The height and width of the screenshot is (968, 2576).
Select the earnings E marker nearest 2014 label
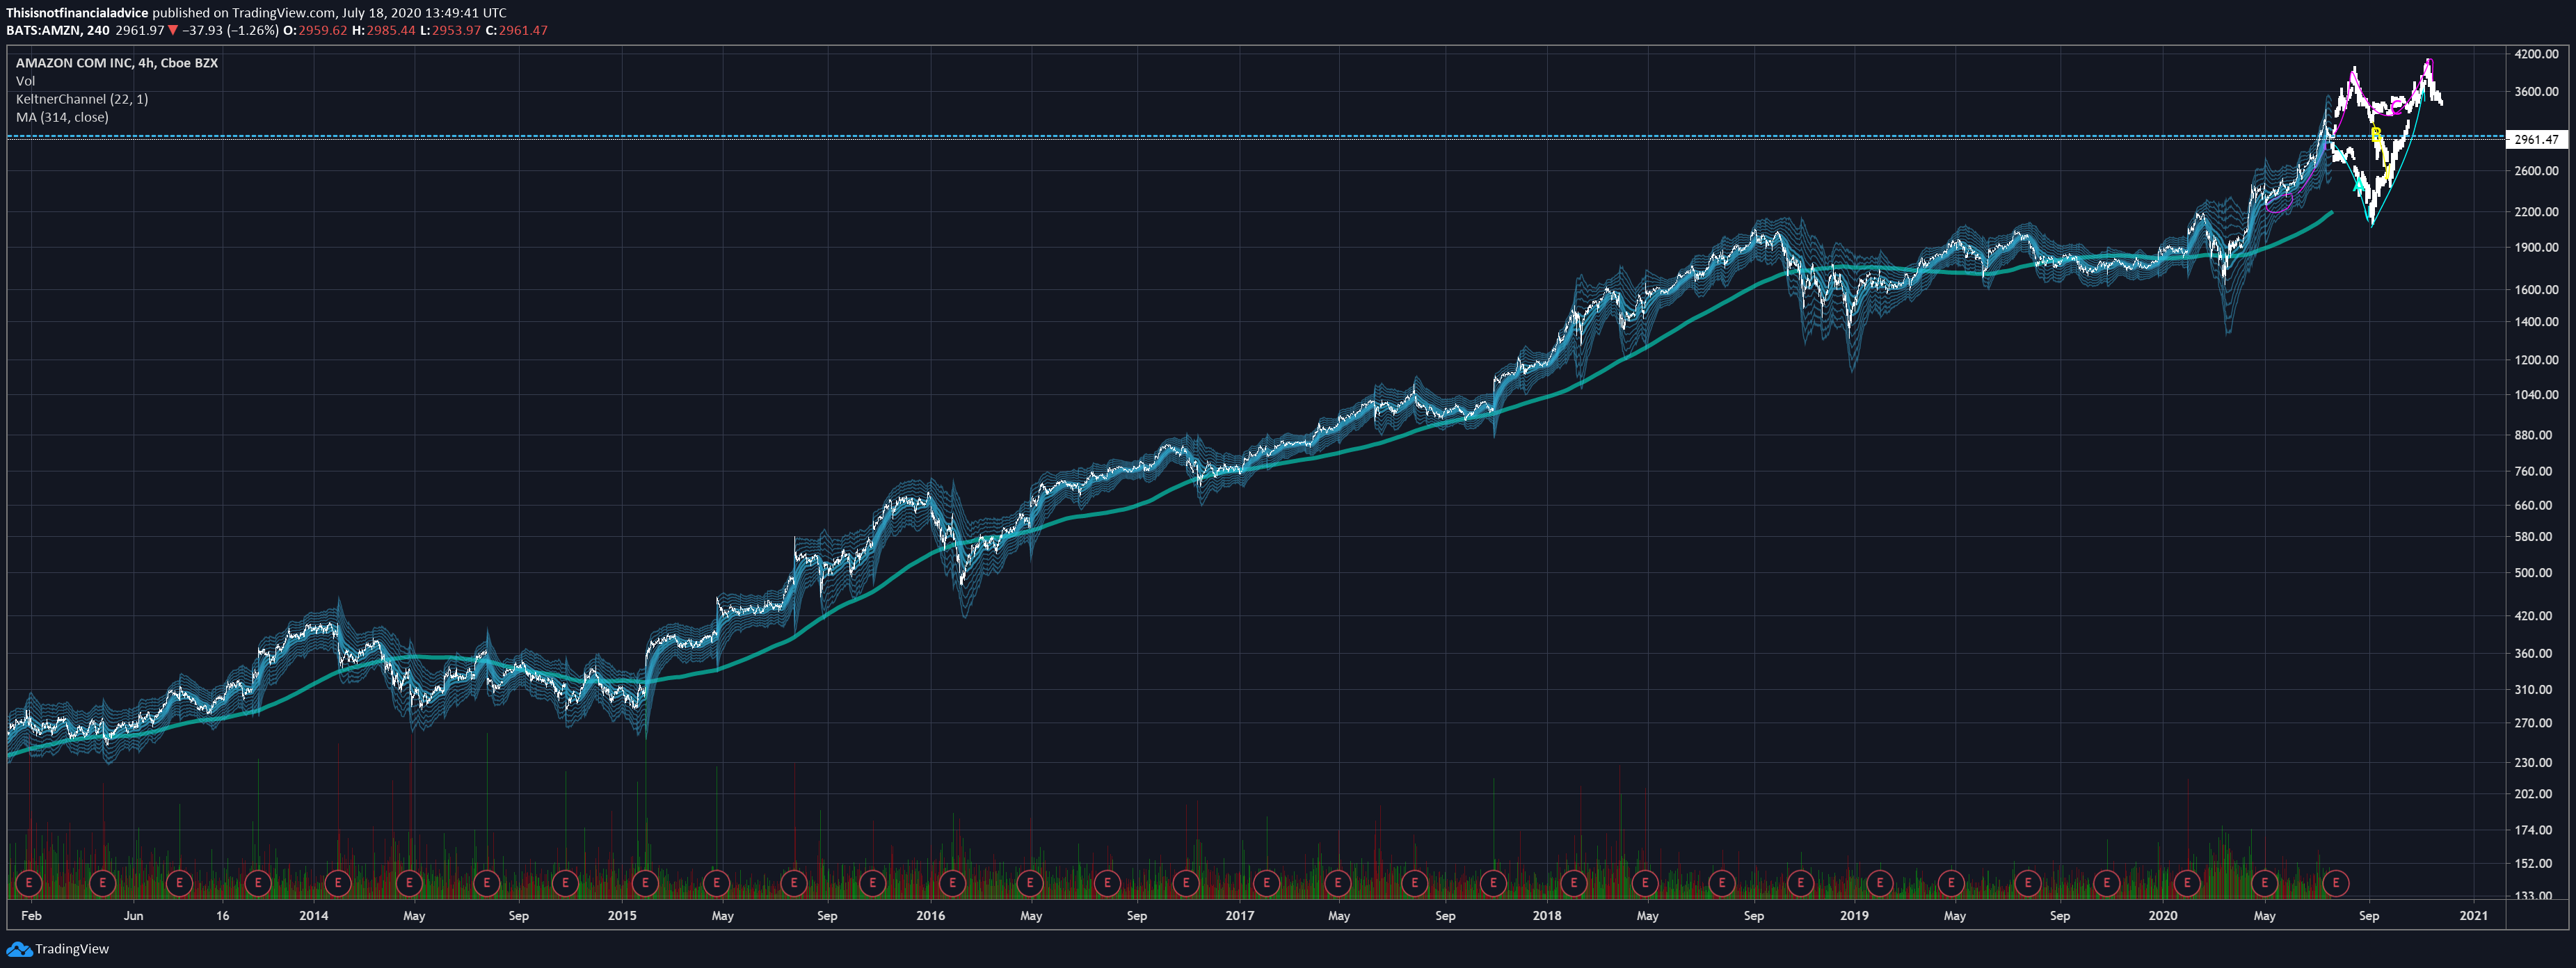[x=338, y=883]
